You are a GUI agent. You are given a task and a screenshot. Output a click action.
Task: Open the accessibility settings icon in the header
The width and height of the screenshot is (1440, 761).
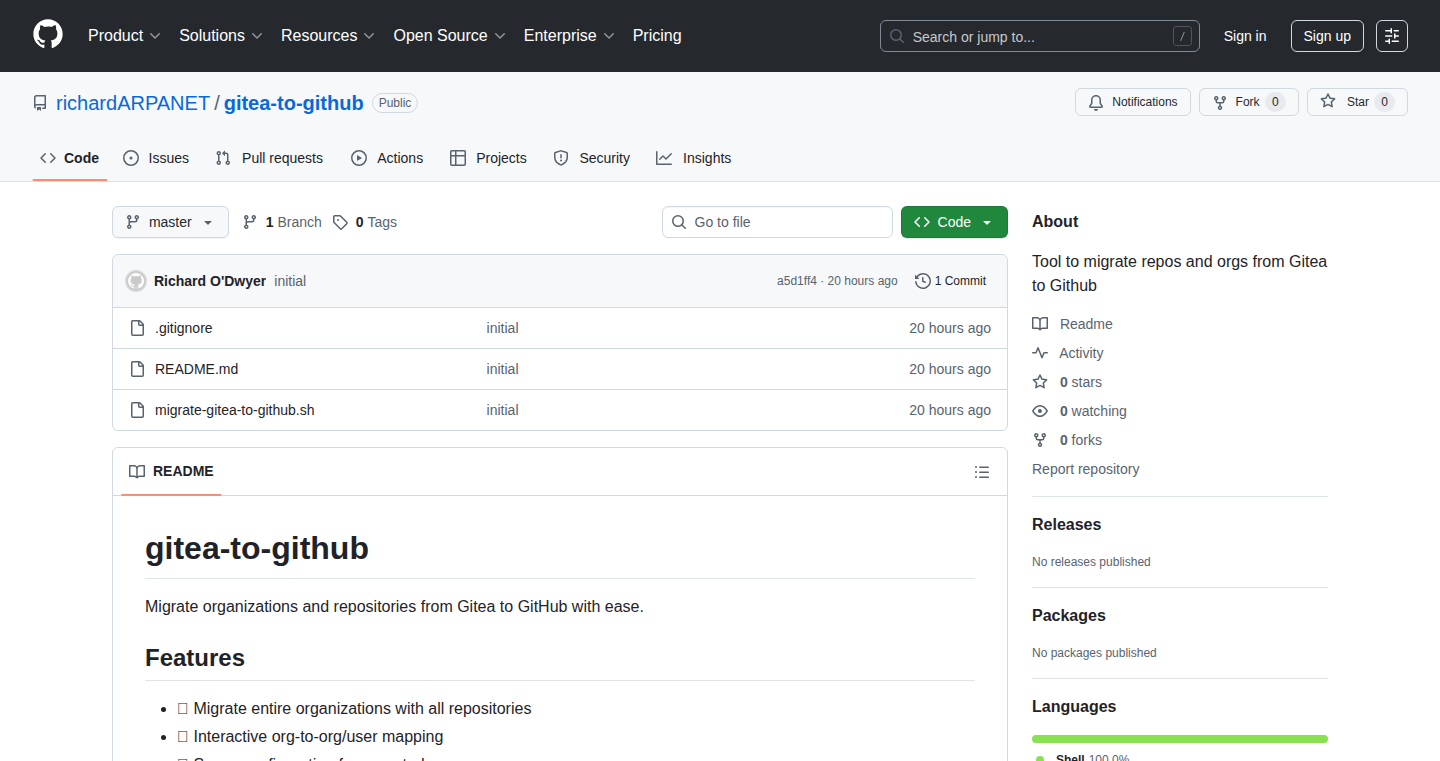(1392, 36)
